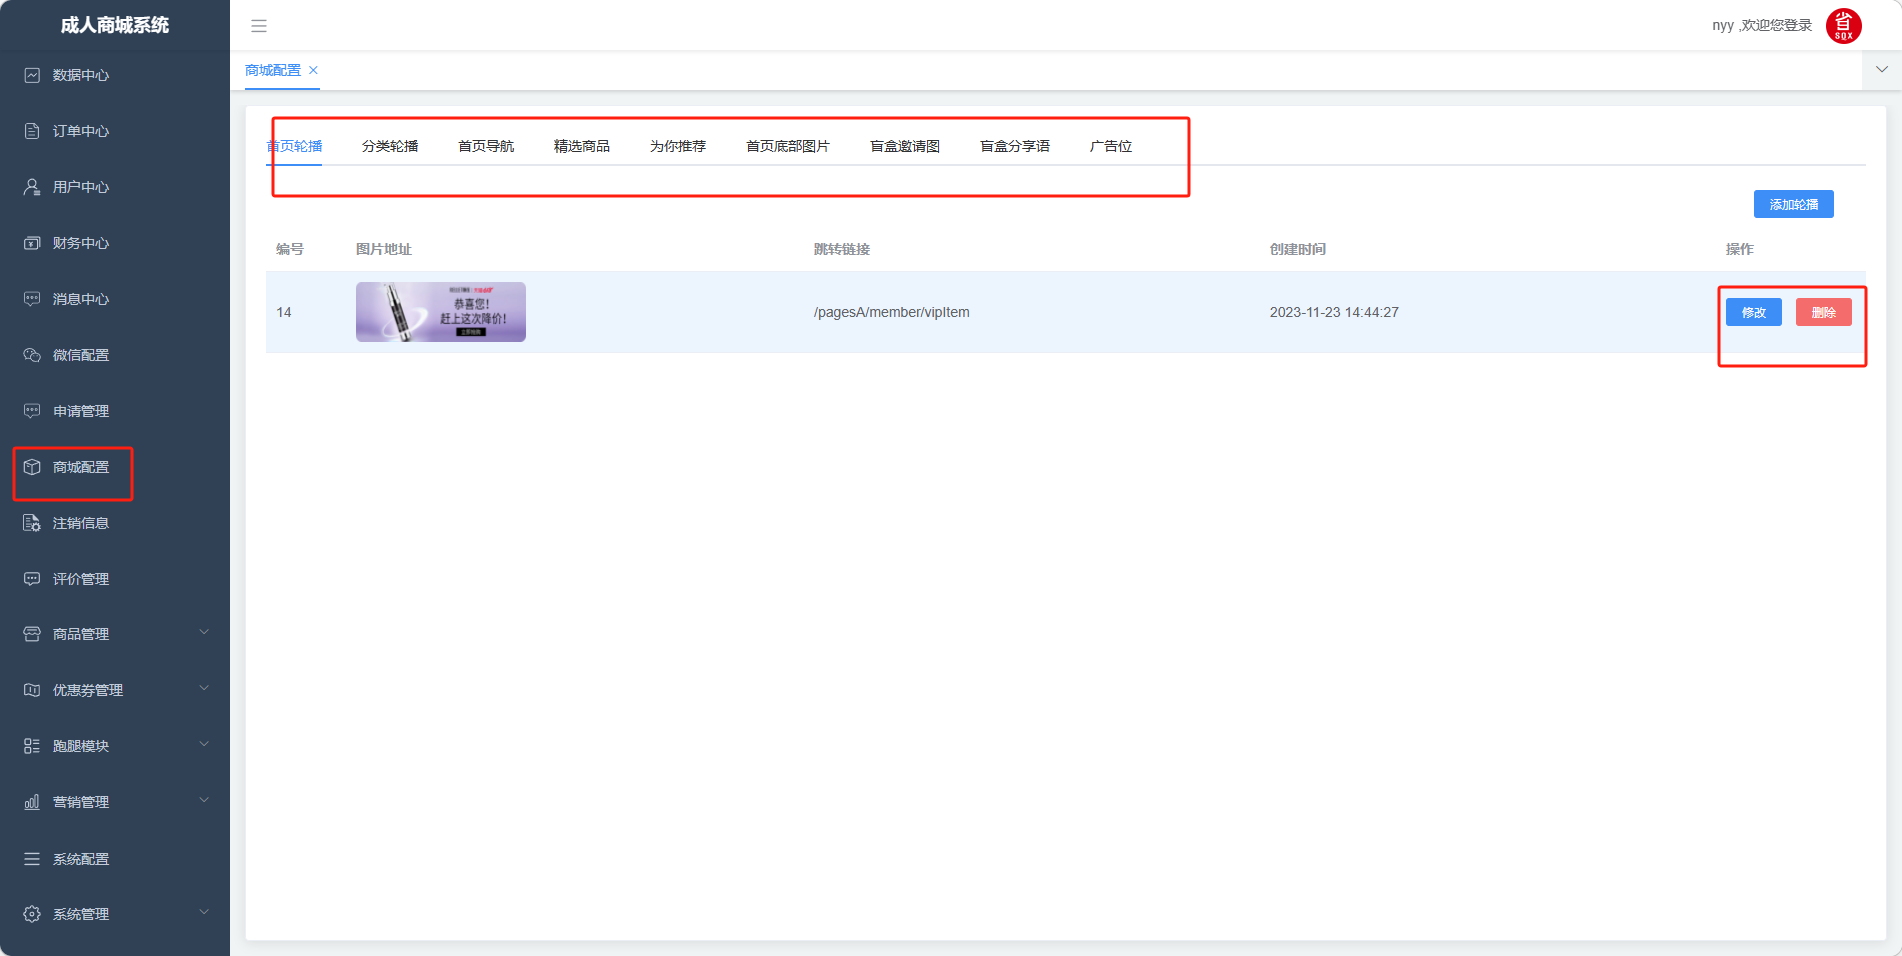1902x956 pixels.
Task: Open the 精选商品 tab
Action: tap(581, 146)
